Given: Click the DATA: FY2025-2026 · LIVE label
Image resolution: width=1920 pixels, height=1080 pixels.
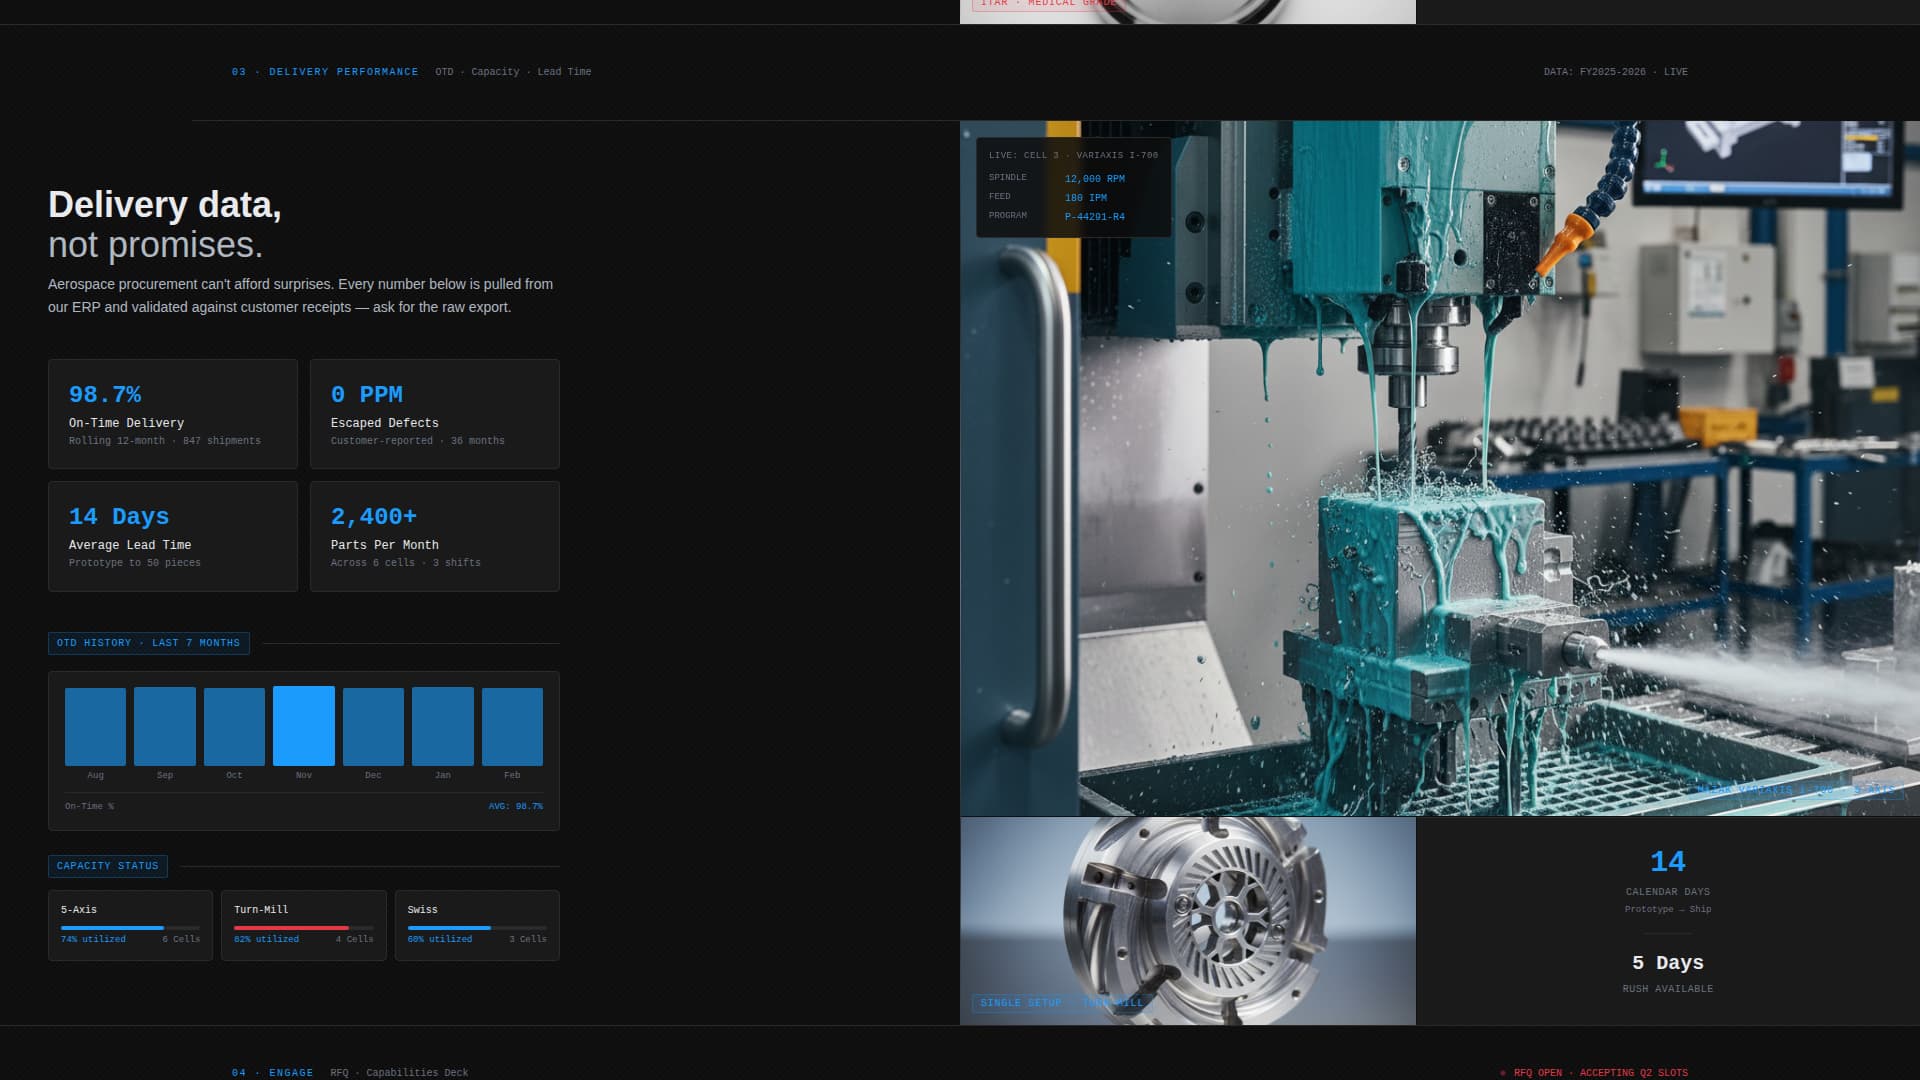Looking at the screenshot, I should click(1615, 72).
